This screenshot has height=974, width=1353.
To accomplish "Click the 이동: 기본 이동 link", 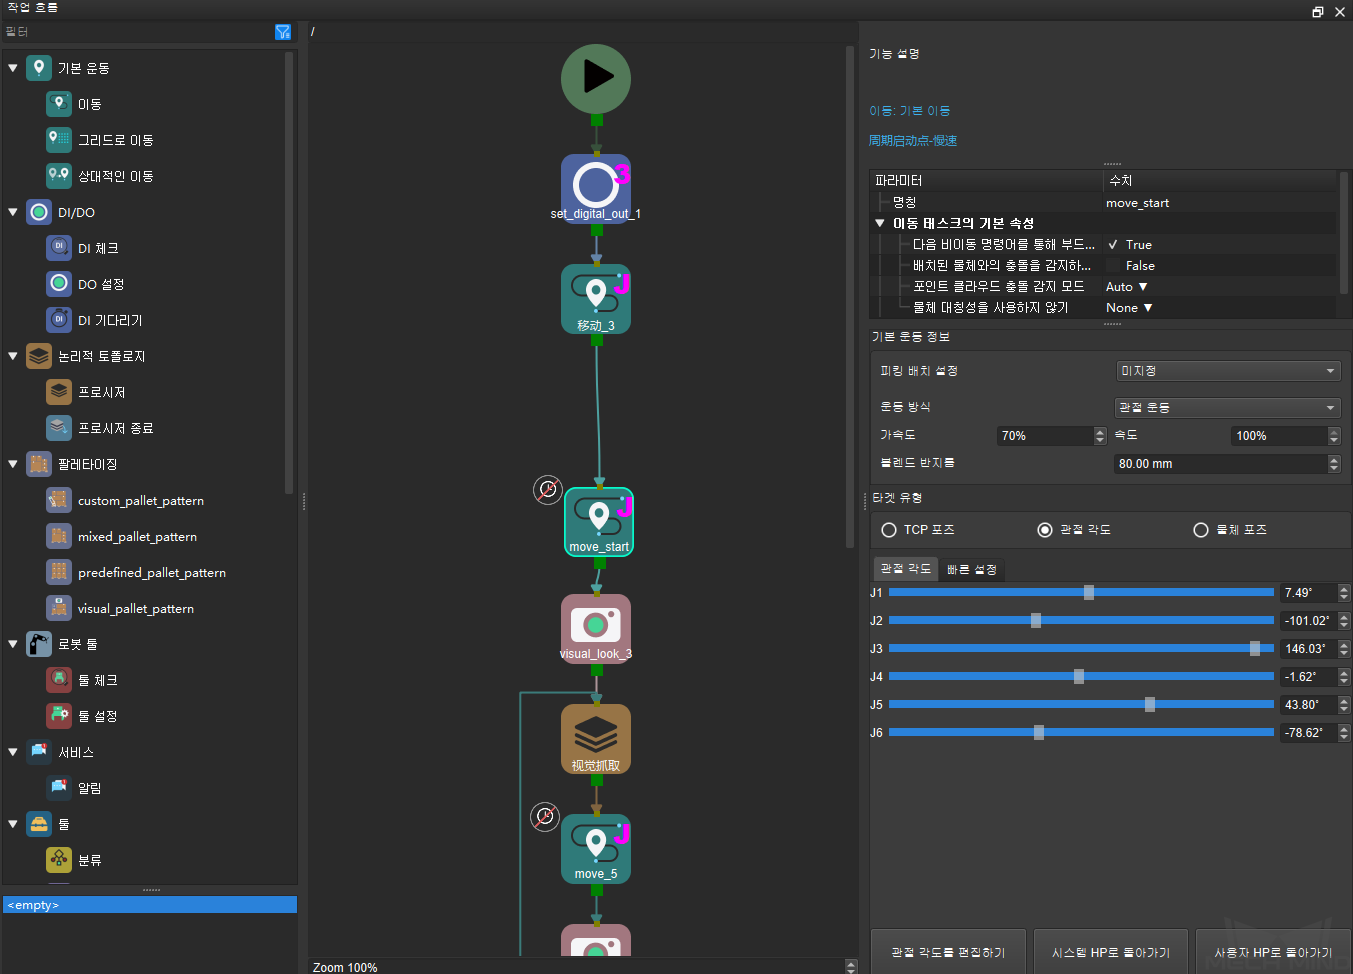I will (x=910, y=111).
